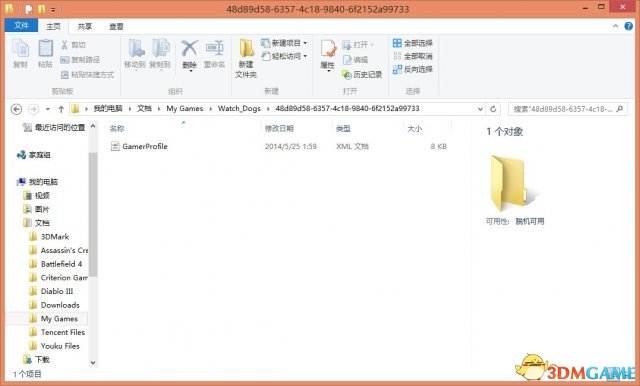Click the Up one level arrow
The height and width of the screenshot is (386, 640).
(x=61, y=109)
